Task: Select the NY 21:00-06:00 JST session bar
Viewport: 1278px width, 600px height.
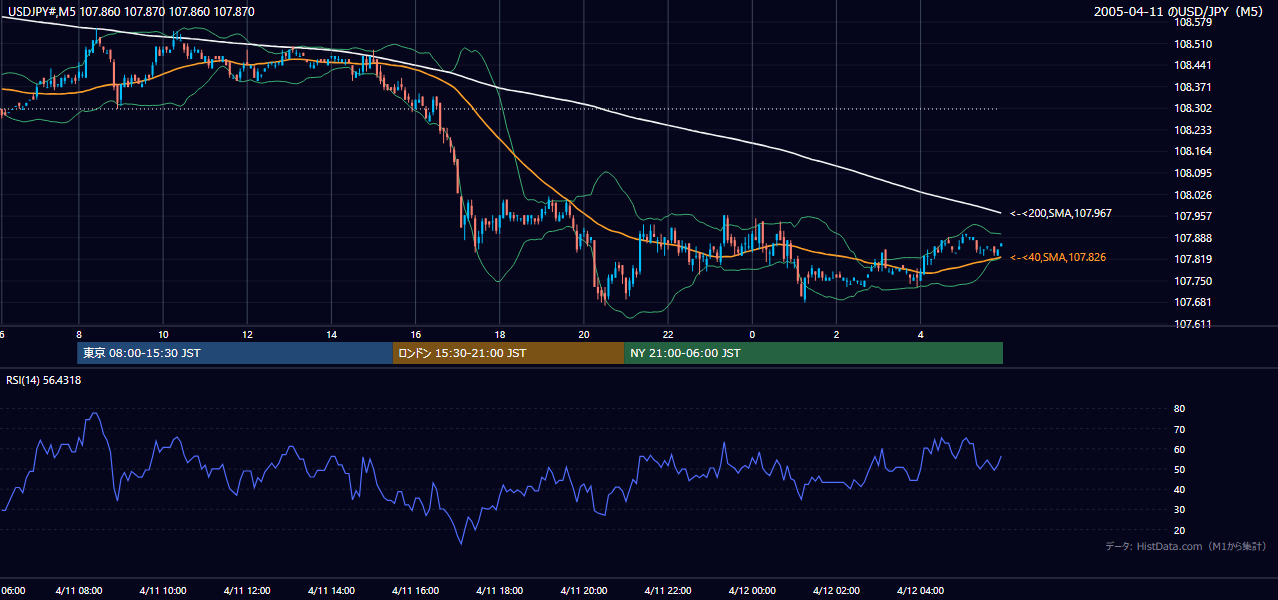Action: pos(813,353)
